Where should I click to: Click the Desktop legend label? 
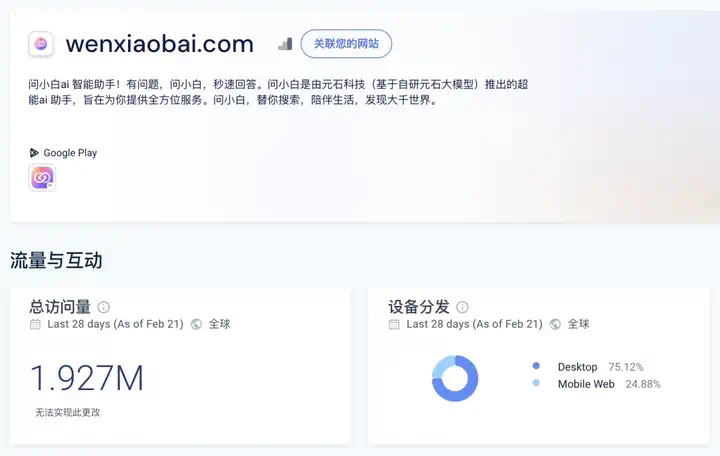(578, 367)
